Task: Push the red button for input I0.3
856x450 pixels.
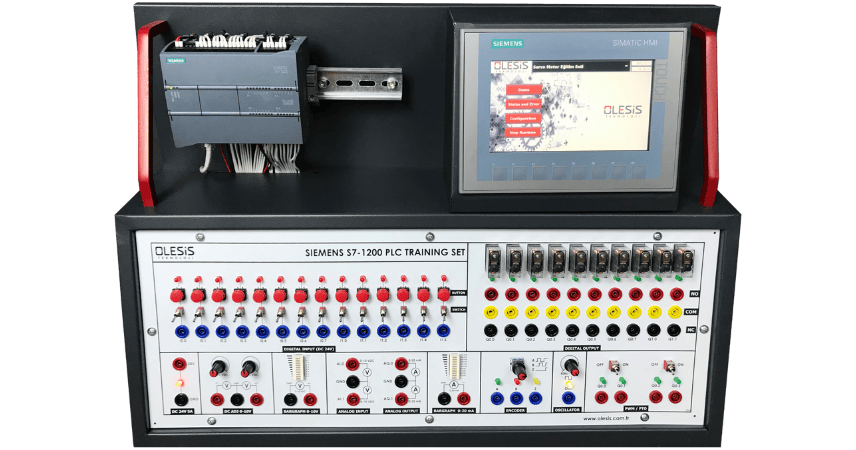Action: coord(239,295)
